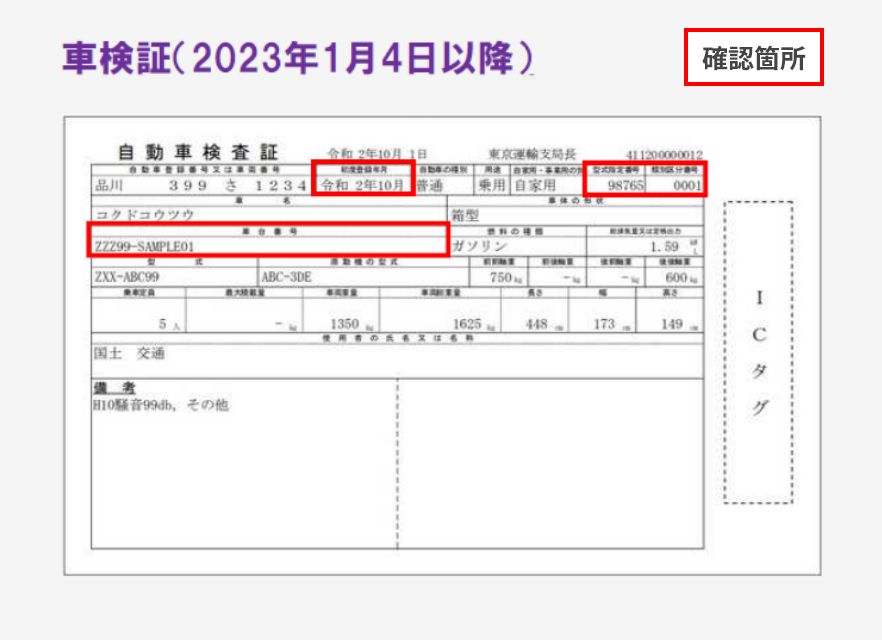Click the body shape value 箱型
This screenshot has width=882, height=640.
[x=466, y=214]
